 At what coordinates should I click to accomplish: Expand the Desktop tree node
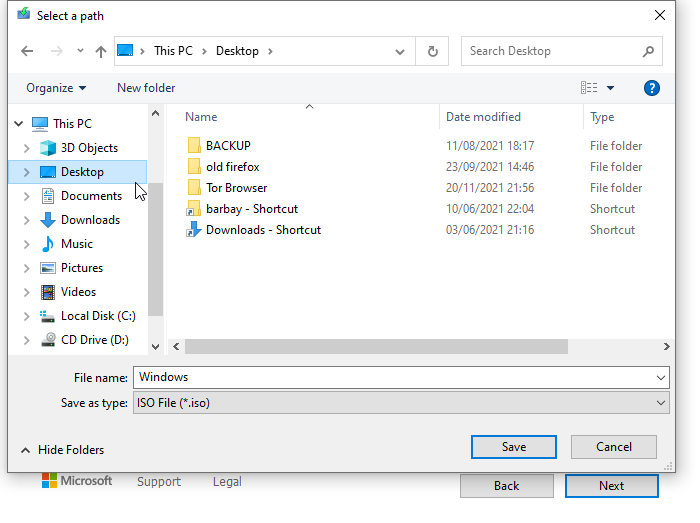click(26, 172)
